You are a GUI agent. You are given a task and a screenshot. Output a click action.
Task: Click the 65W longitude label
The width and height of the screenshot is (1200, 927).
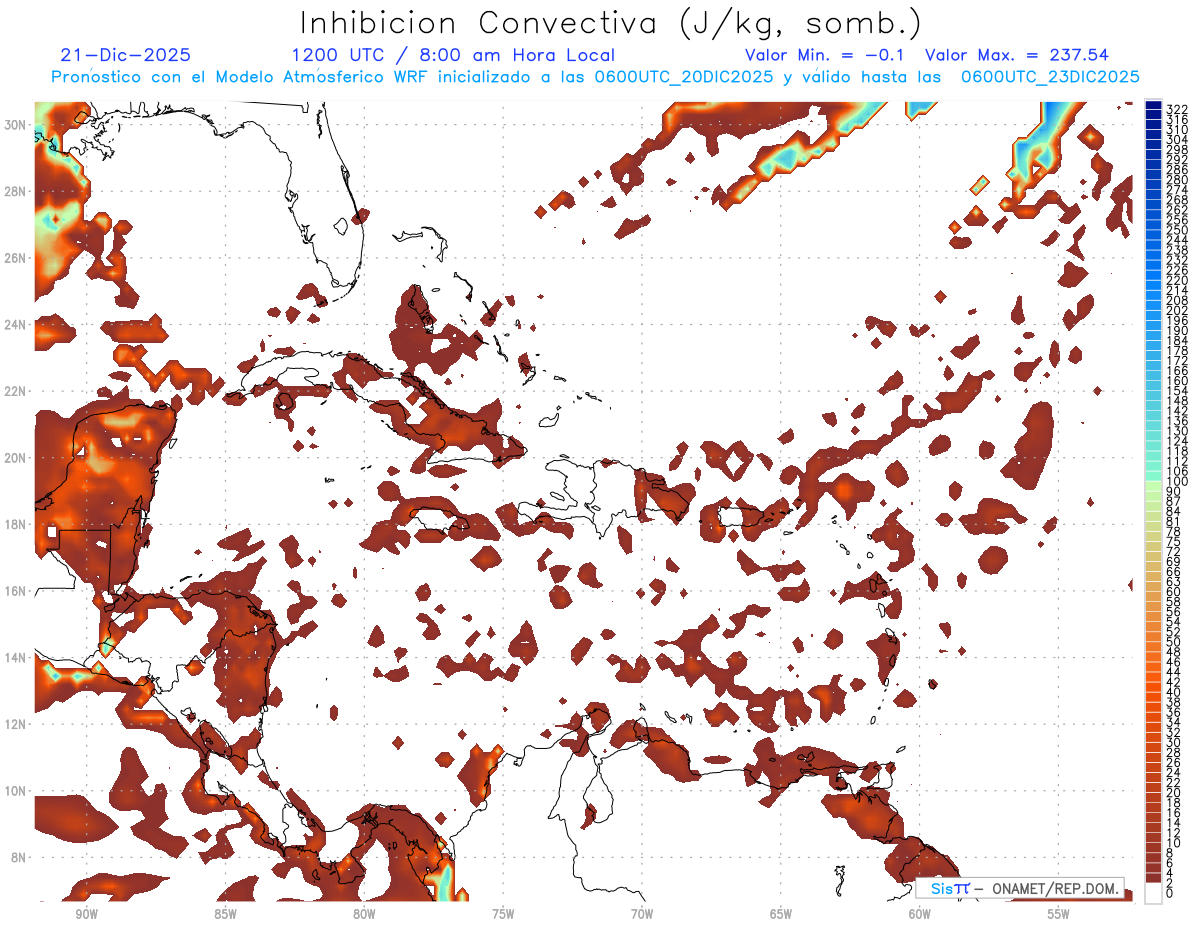(781, 914)
